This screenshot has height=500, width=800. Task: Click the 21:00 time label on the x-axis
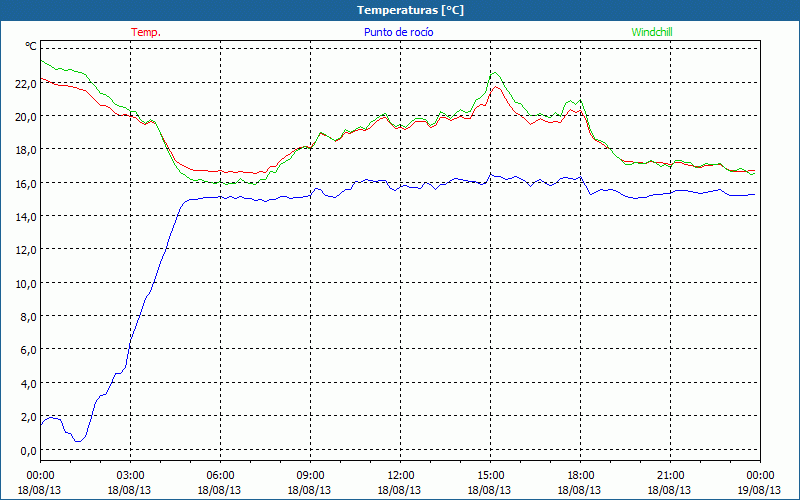pos(670,476)
